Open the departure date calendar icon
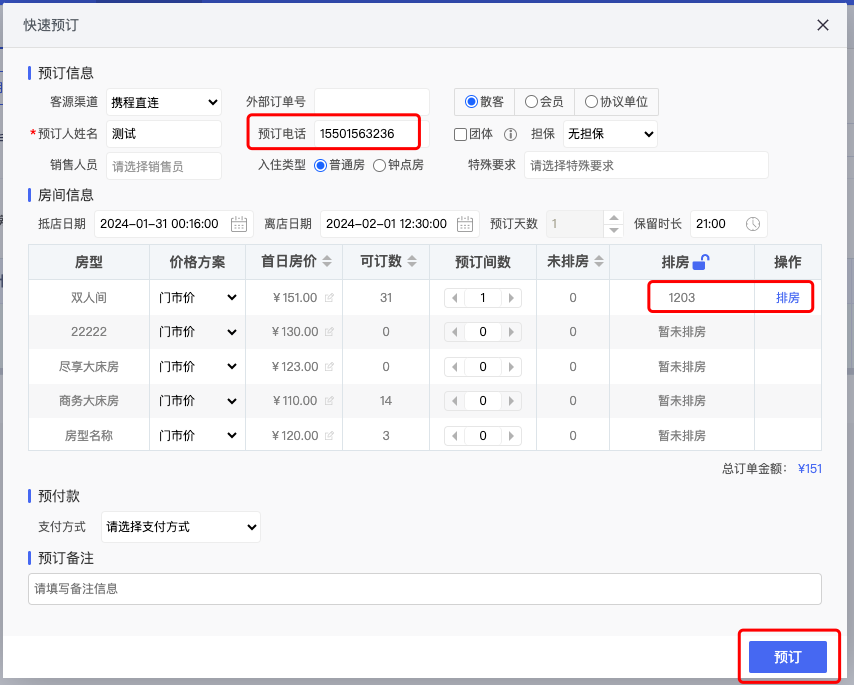The height and width of the screenshot is (685, 854). 465,224
